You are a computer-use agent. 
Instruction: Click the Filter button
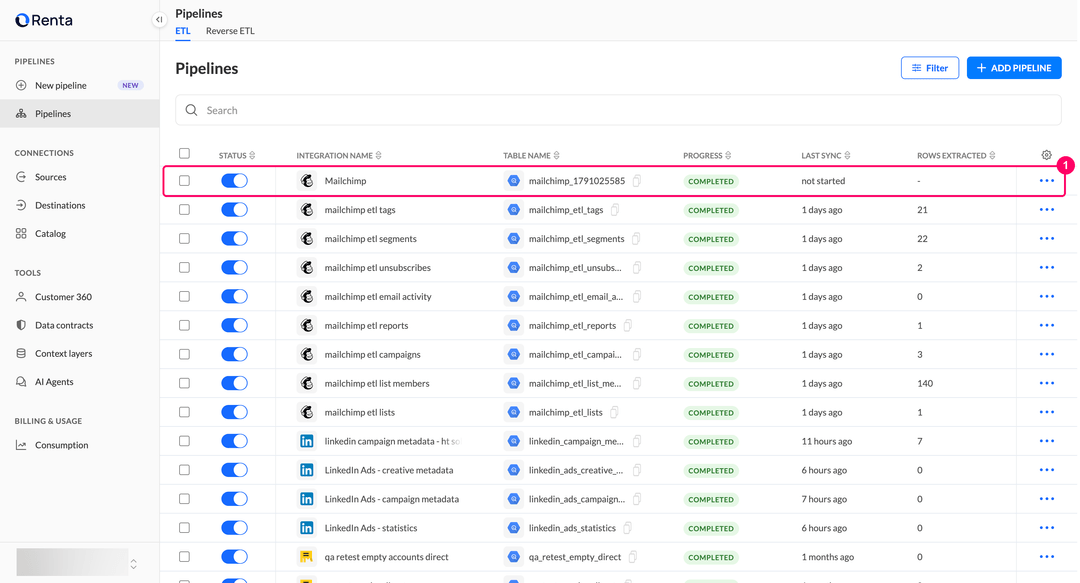tap(930, 68)
